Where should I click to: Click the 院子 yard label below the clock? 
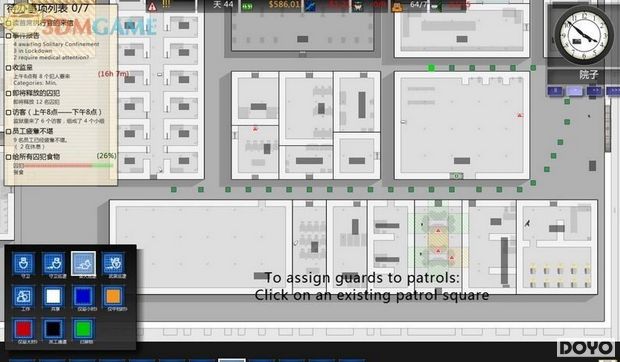[x=588, y=74]
